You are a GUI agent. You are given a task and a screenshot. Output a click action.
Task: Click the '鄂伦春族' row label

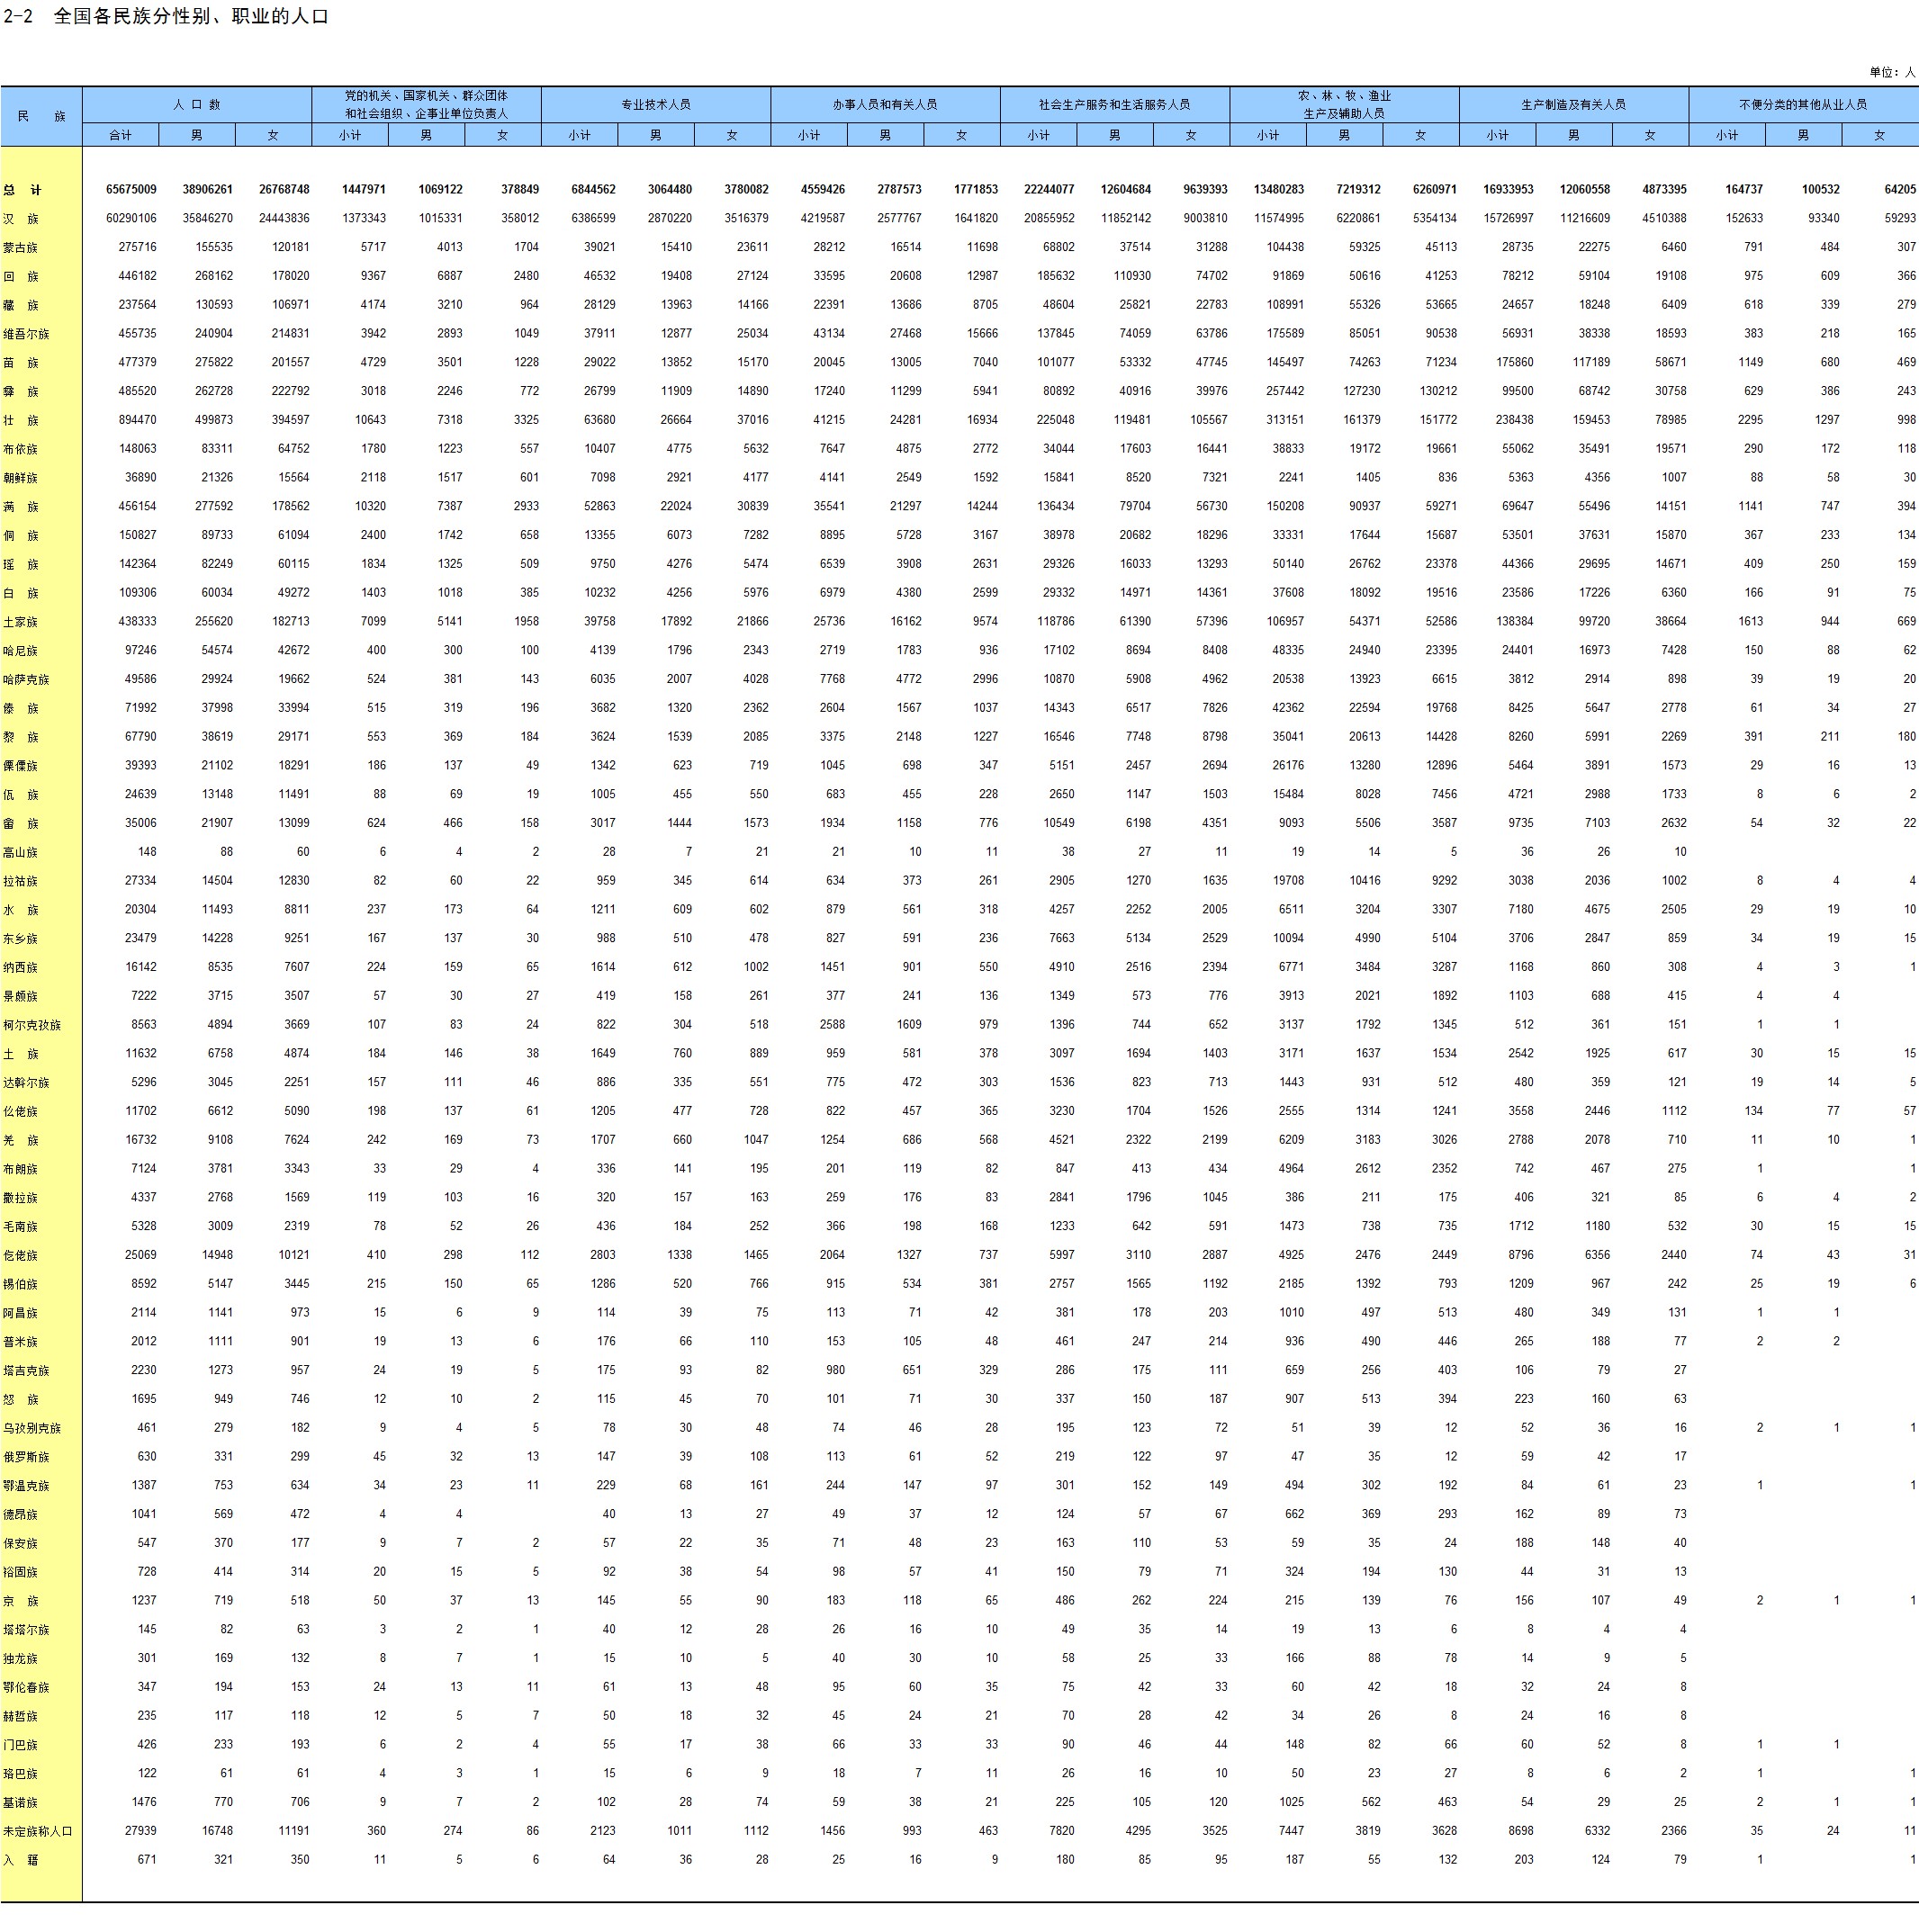tap(26, 1688)
